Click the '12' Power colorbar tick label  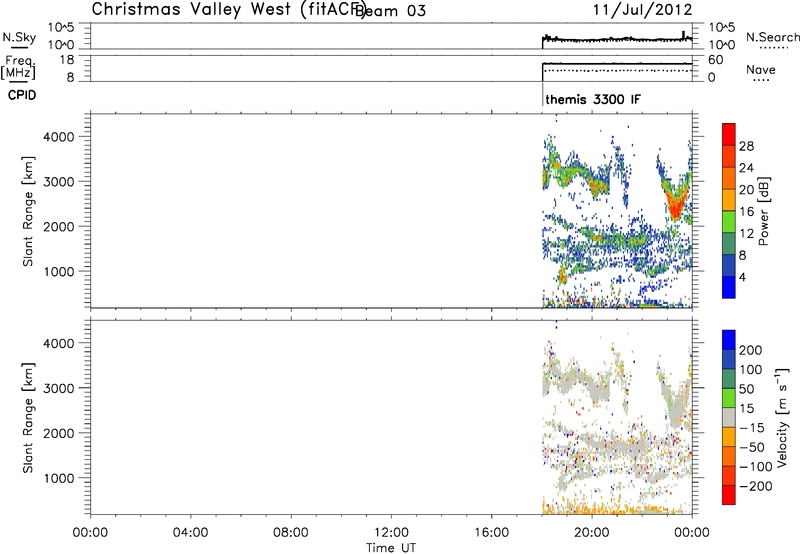point(746,234)
